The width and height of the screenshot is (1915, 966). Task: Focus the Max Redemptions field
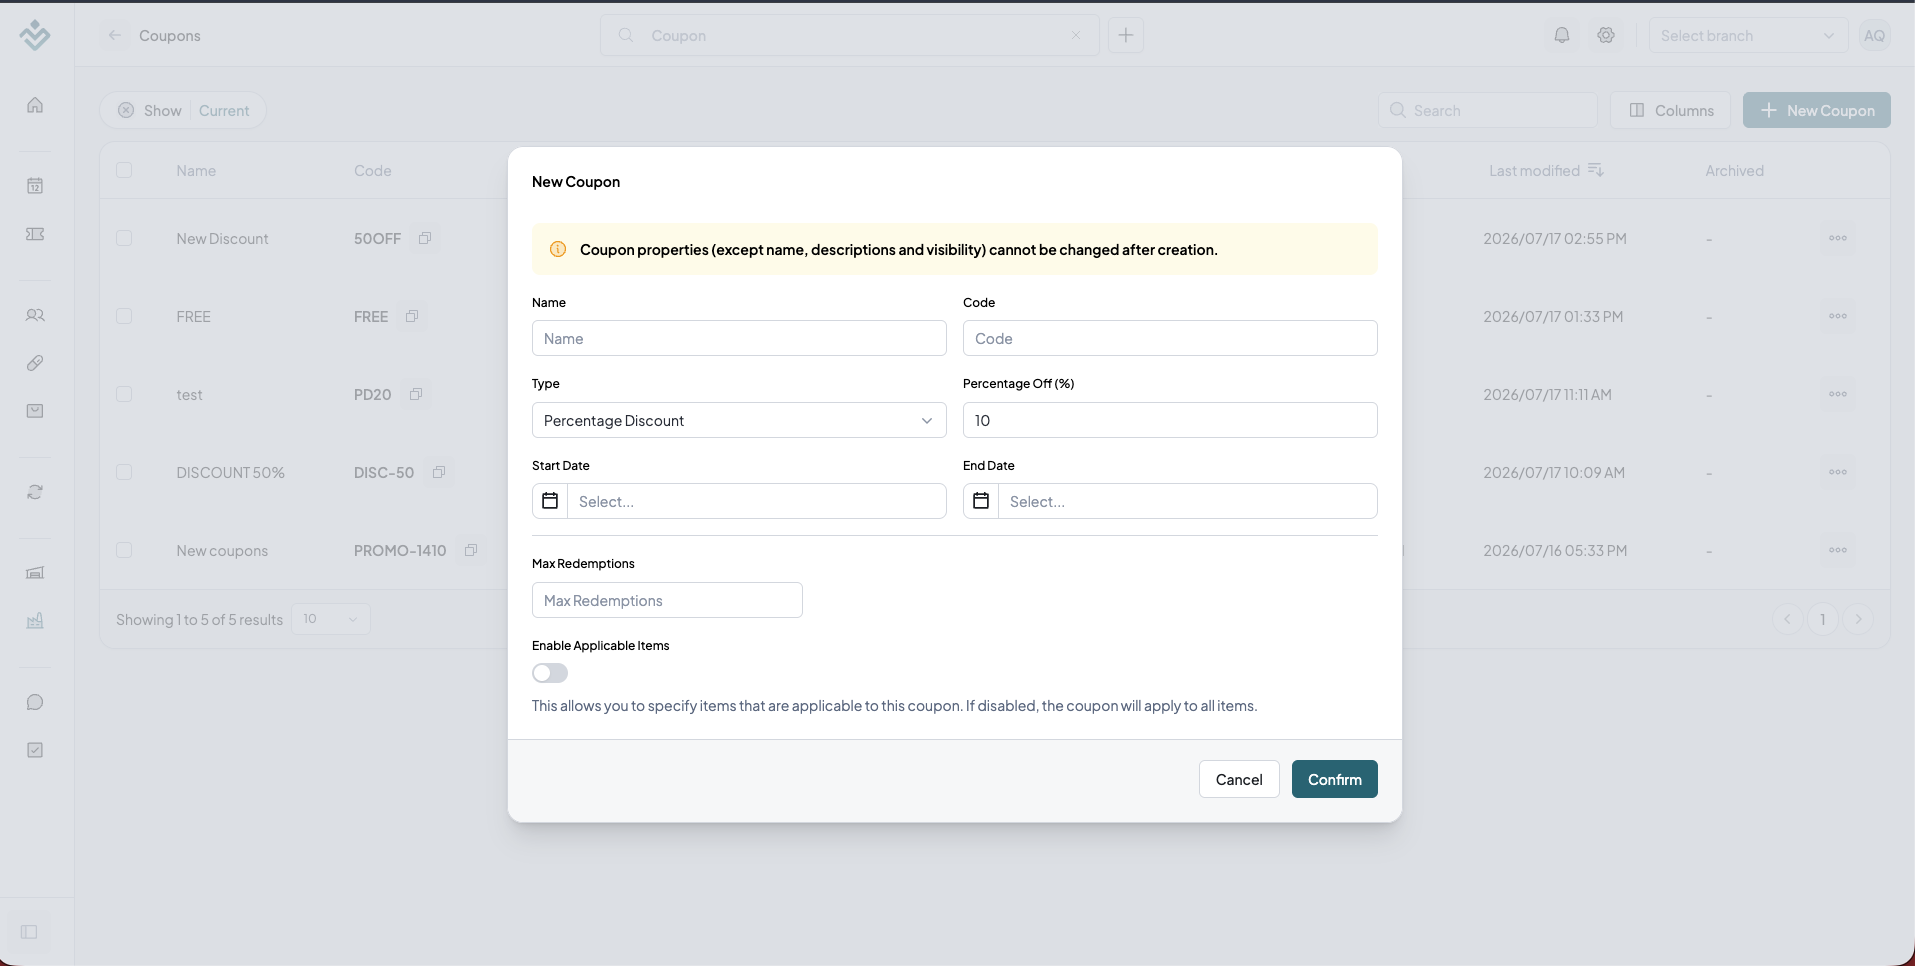(667, 600)
